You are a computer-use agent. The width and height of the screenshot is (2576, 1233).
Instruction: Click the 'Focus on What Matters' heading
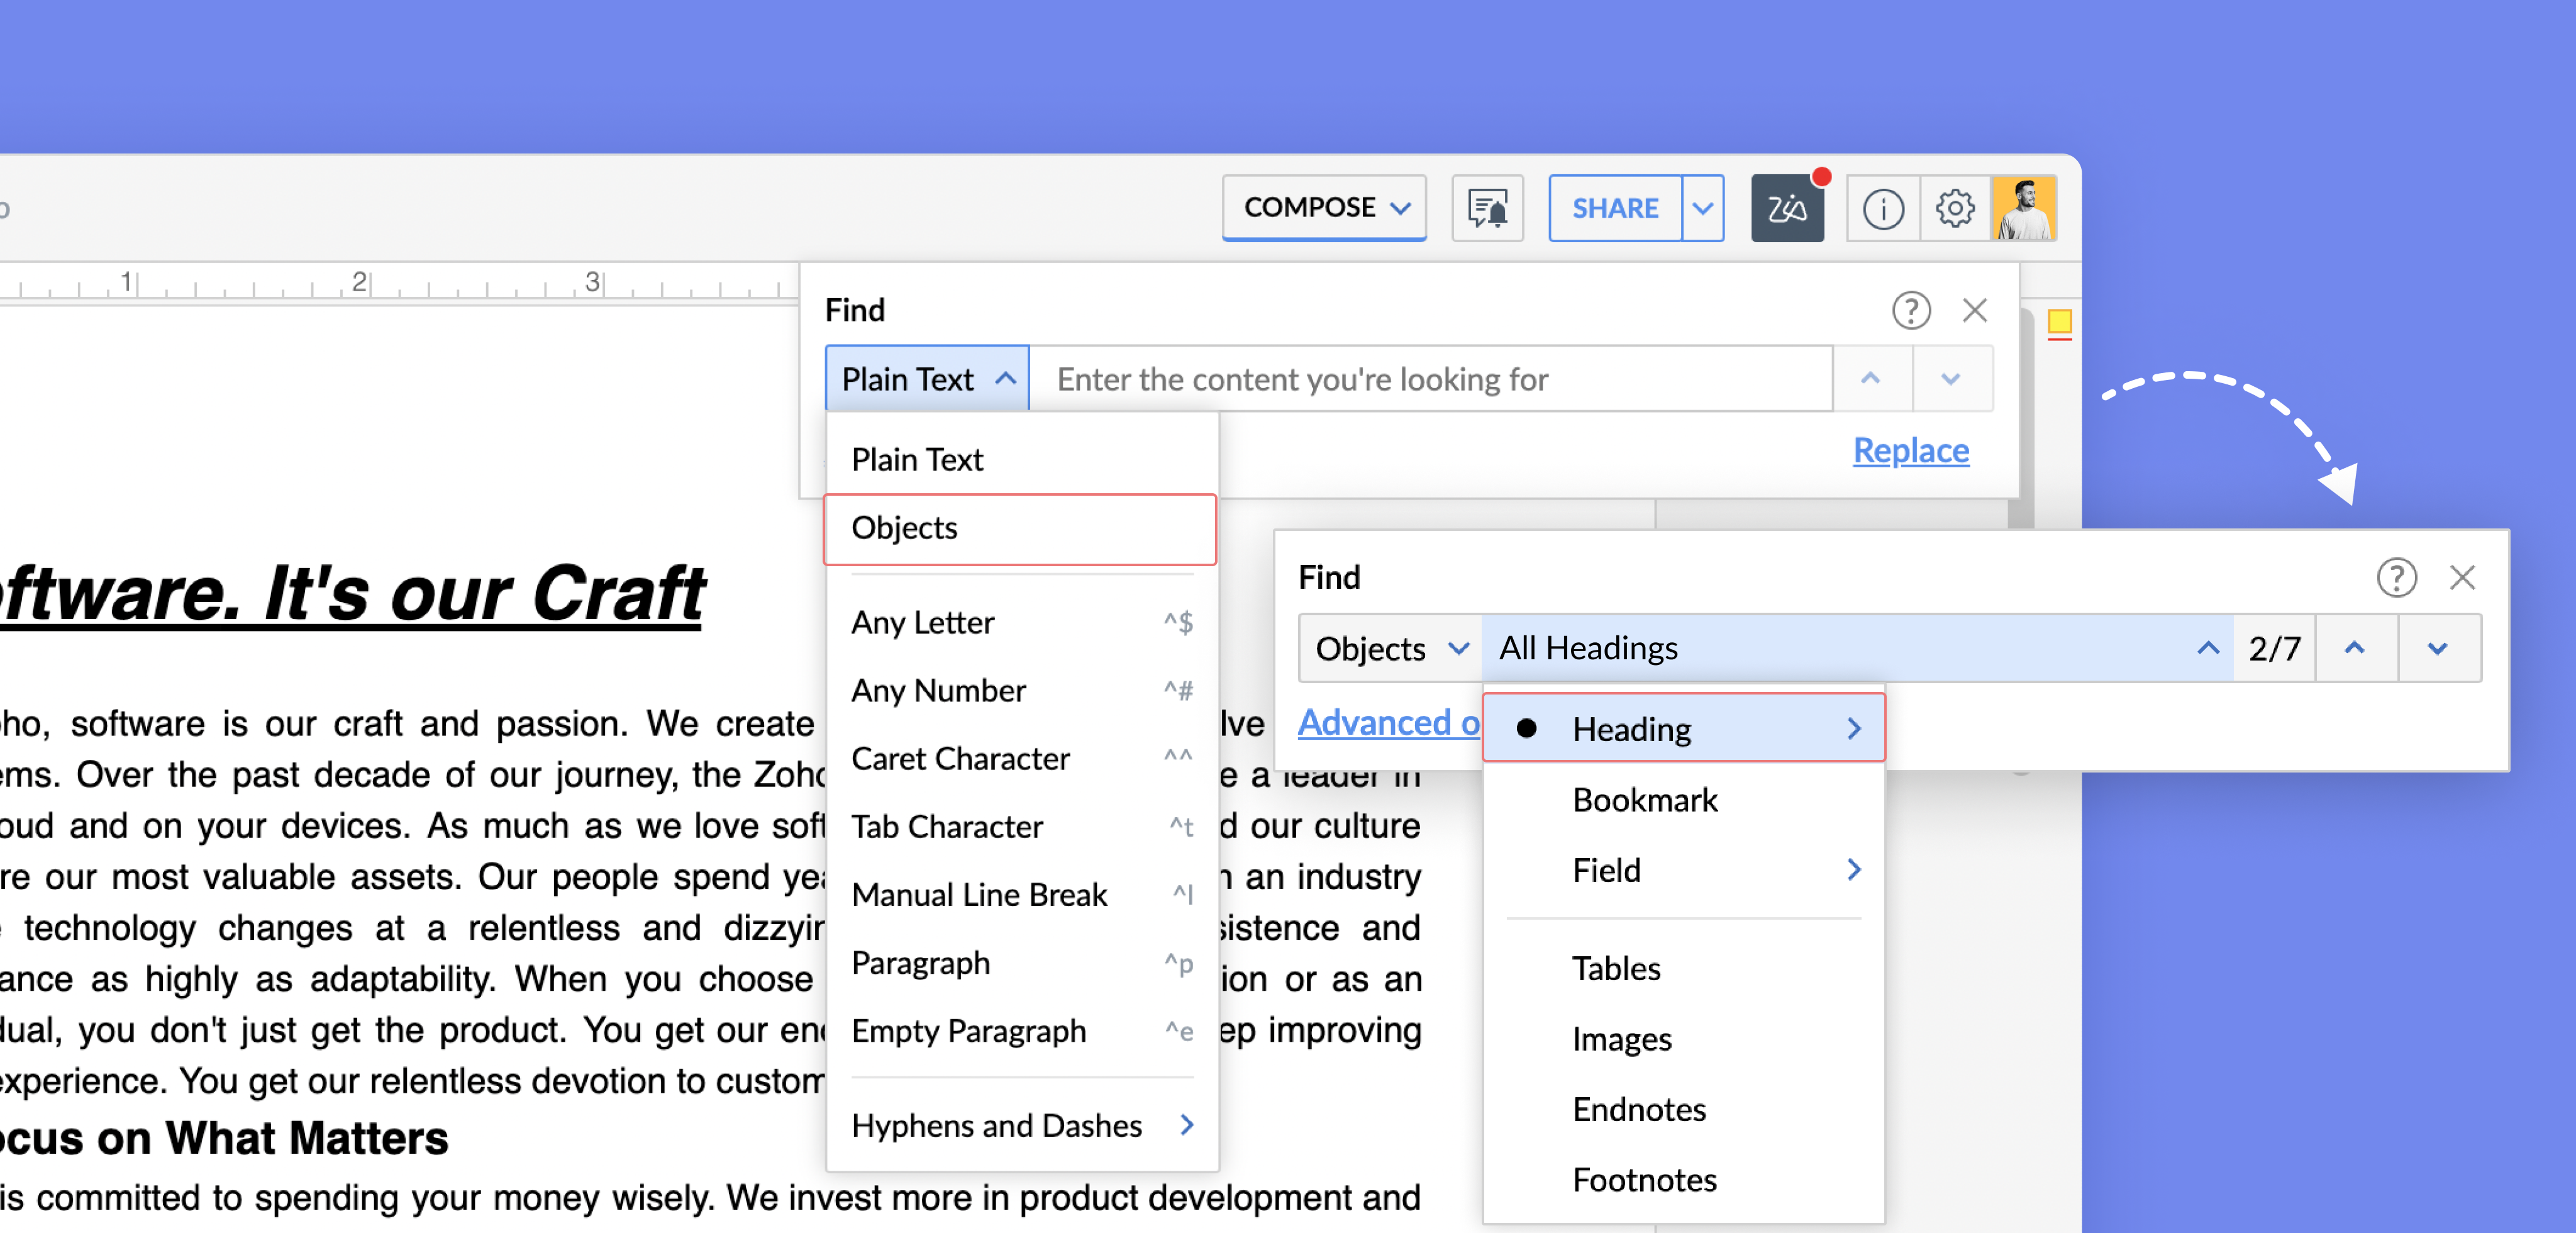point(224,1138)
